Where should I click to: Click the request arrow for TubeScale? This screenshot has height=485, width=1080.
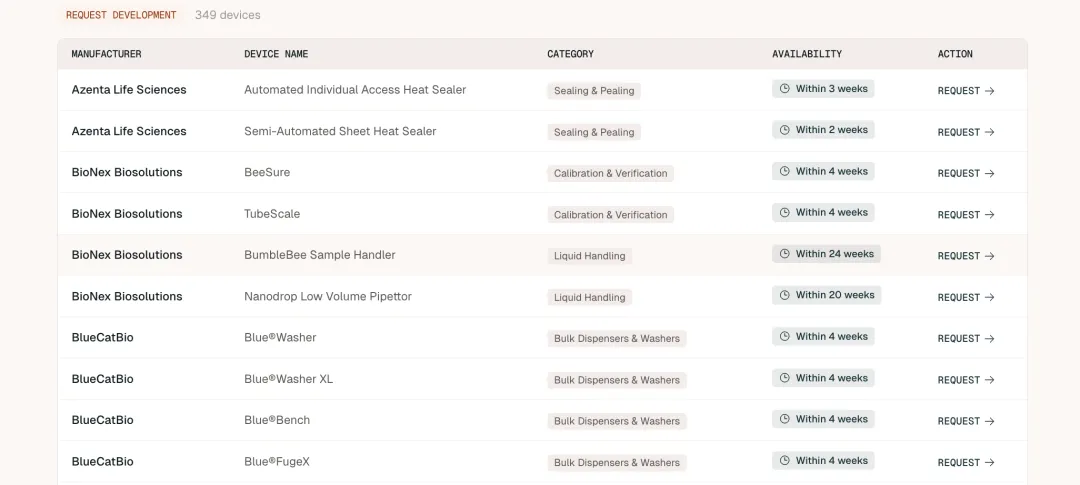tap(989, 215)
